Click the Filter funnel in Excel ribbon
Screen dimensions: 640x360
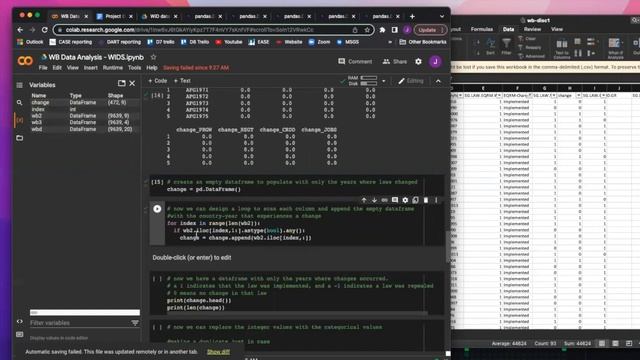506,47
